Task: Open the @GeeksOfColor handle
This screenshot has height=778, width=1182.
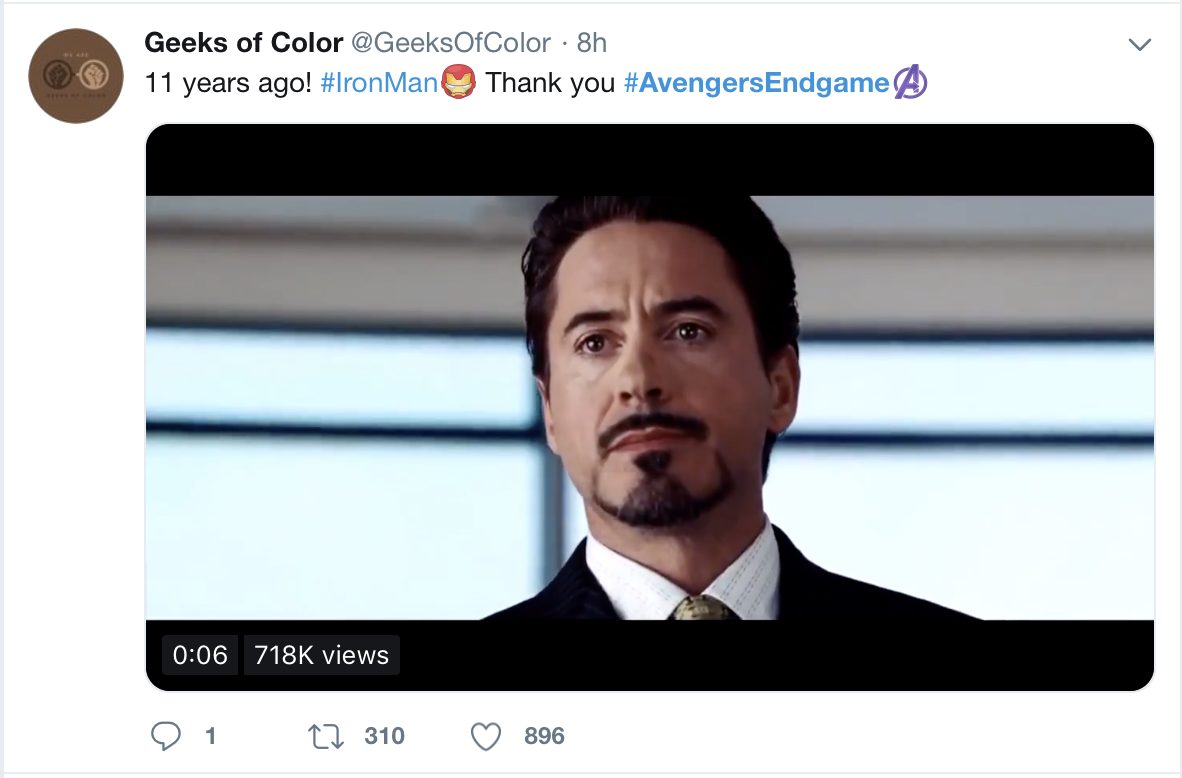Action: coord(451,43)
